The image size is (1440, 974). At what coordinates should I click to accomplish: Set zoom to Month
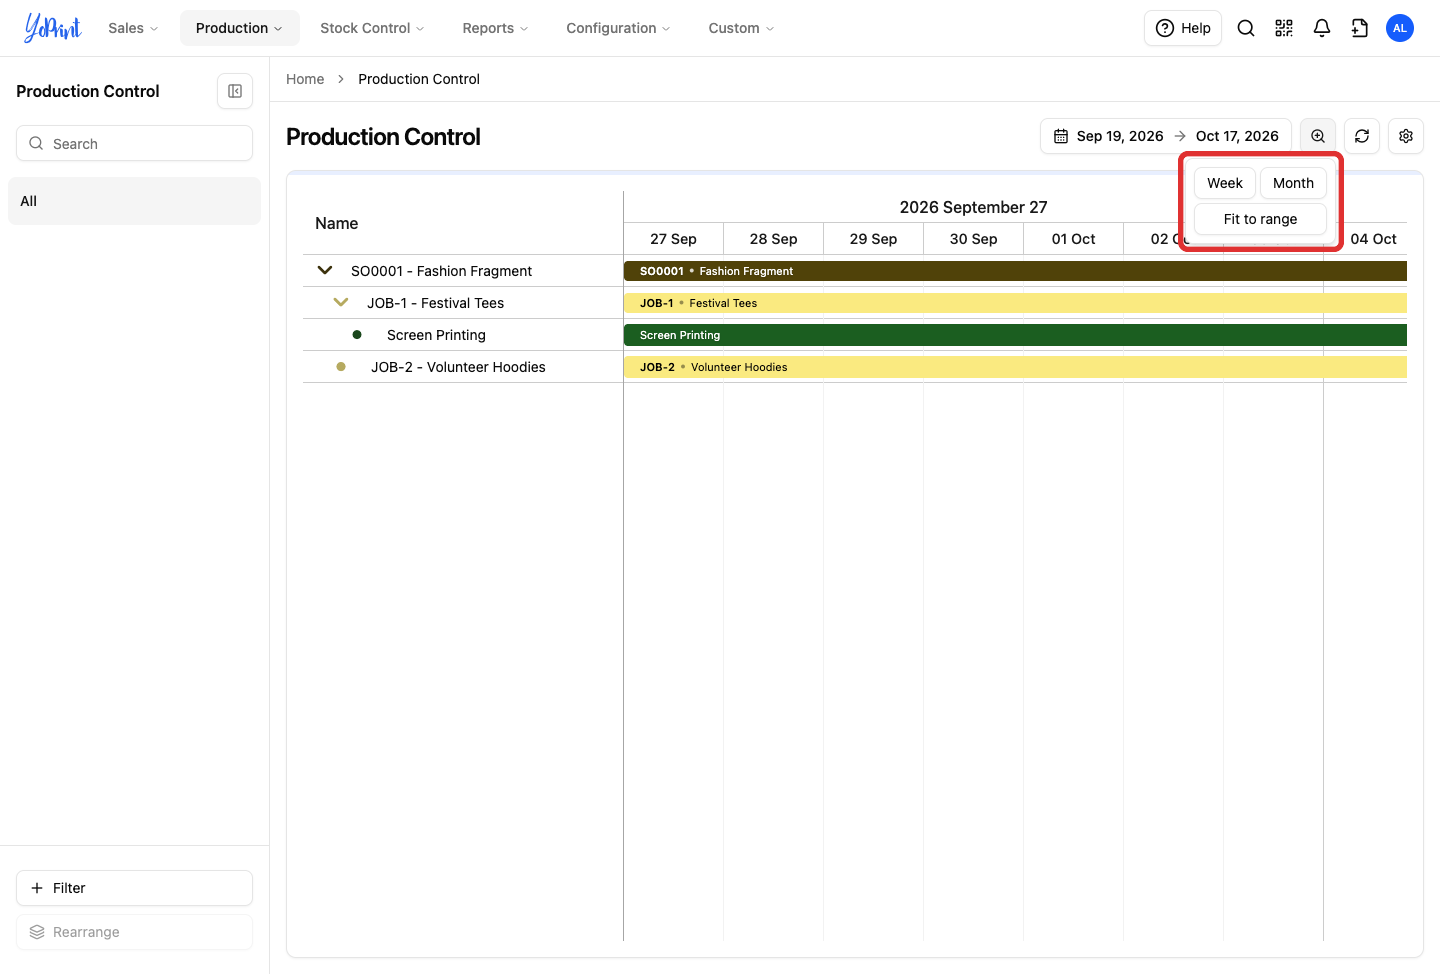pyautogui.click(x=1293, y=183)
